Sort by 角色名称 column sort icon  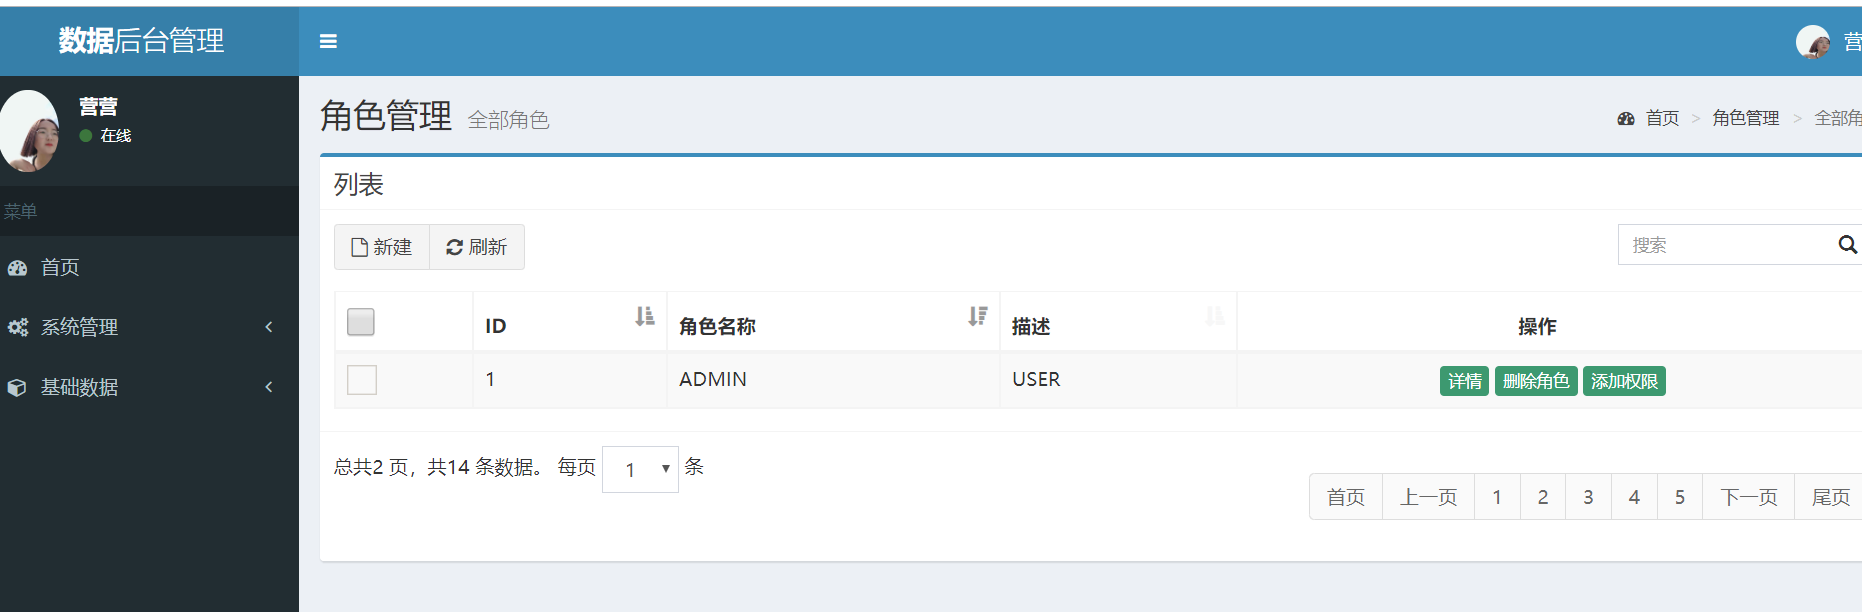(x=978, y=317)
